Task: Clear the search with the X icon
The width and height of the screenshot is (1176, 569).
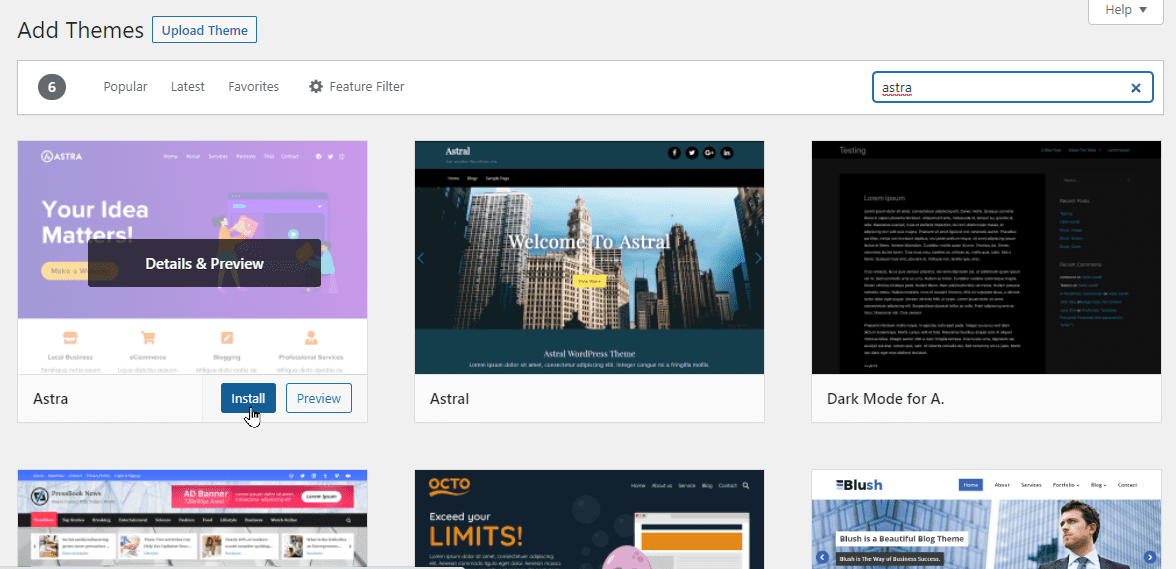Action: pos(1136,88)
